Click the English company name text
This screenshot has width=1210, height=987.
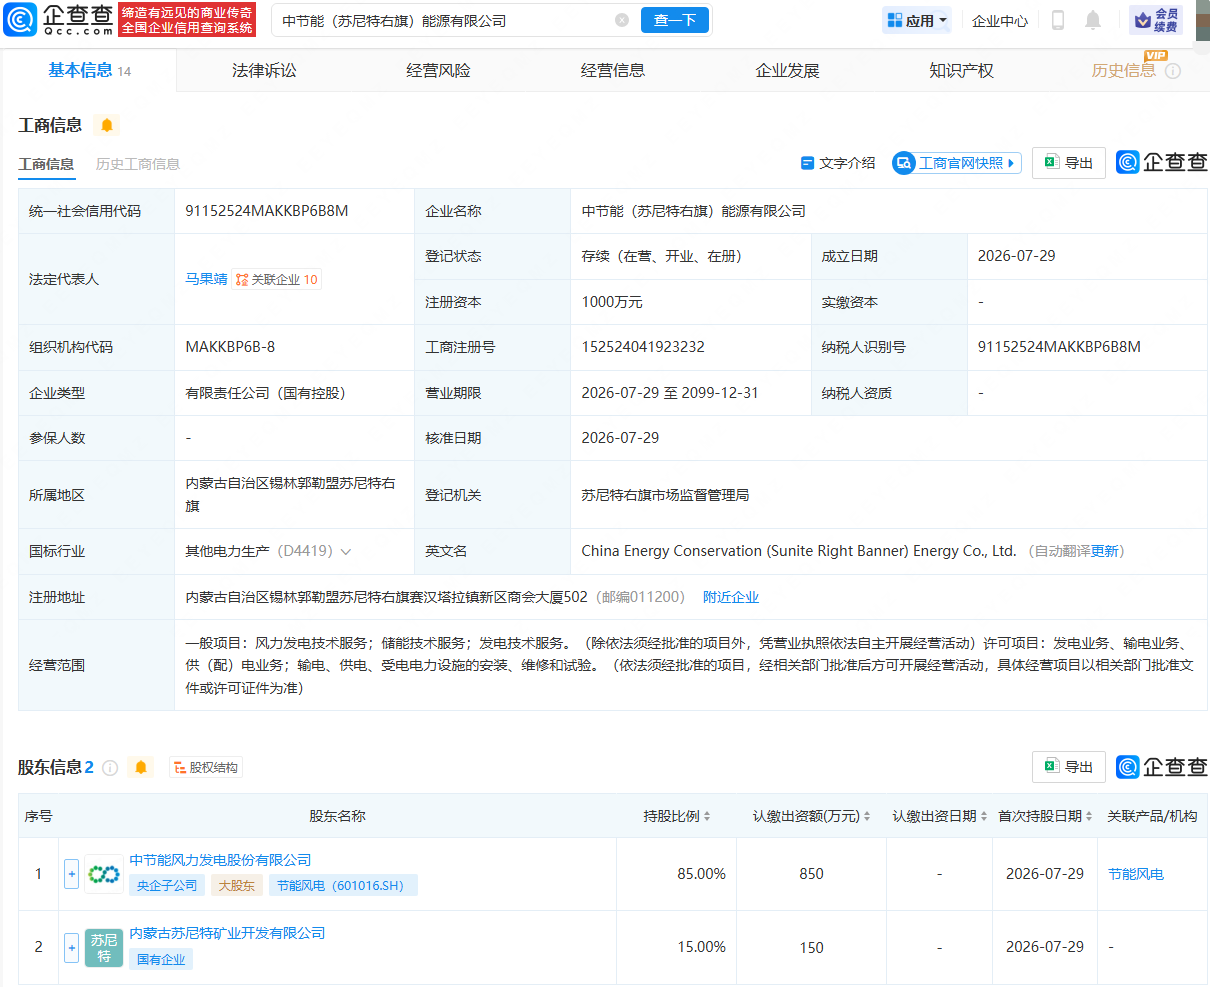click(x=798, y=551)
